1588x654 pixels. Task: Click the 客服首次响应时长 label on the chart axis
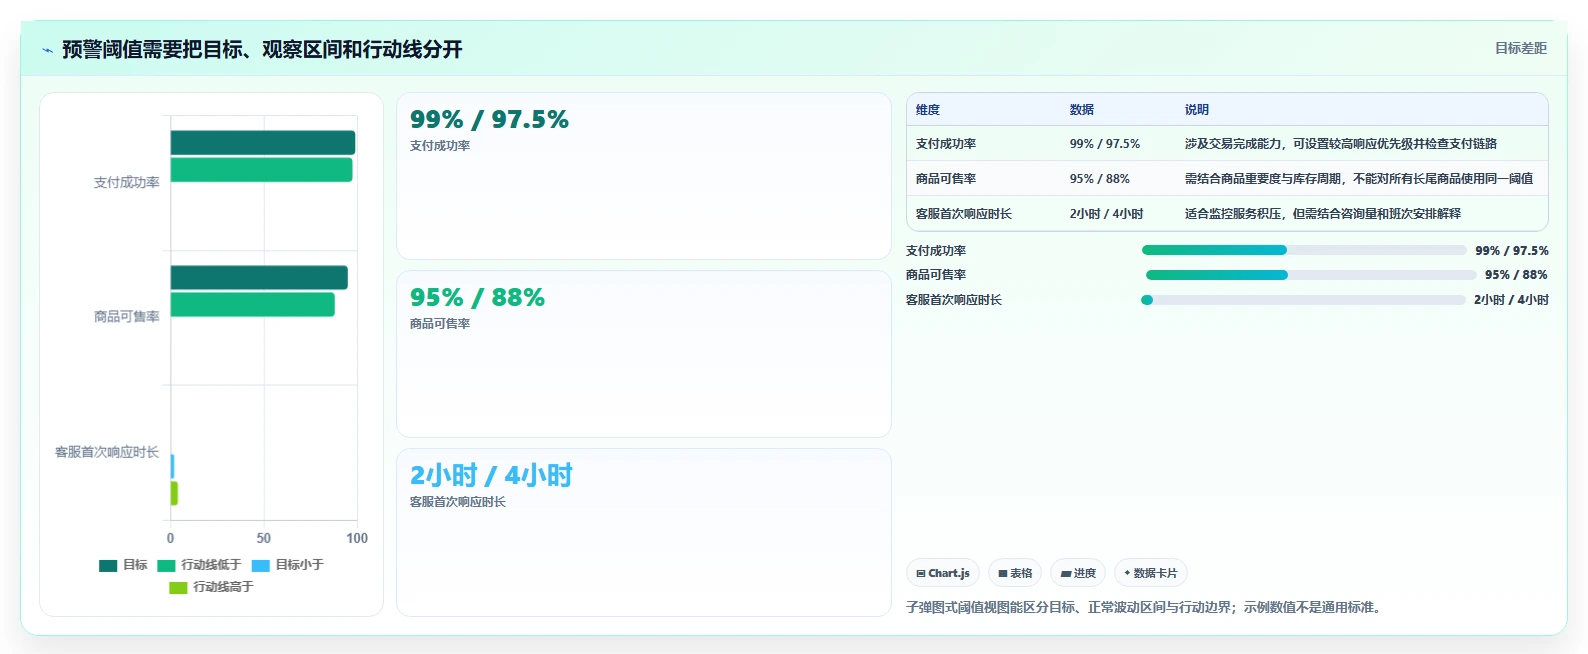[107, 453]
